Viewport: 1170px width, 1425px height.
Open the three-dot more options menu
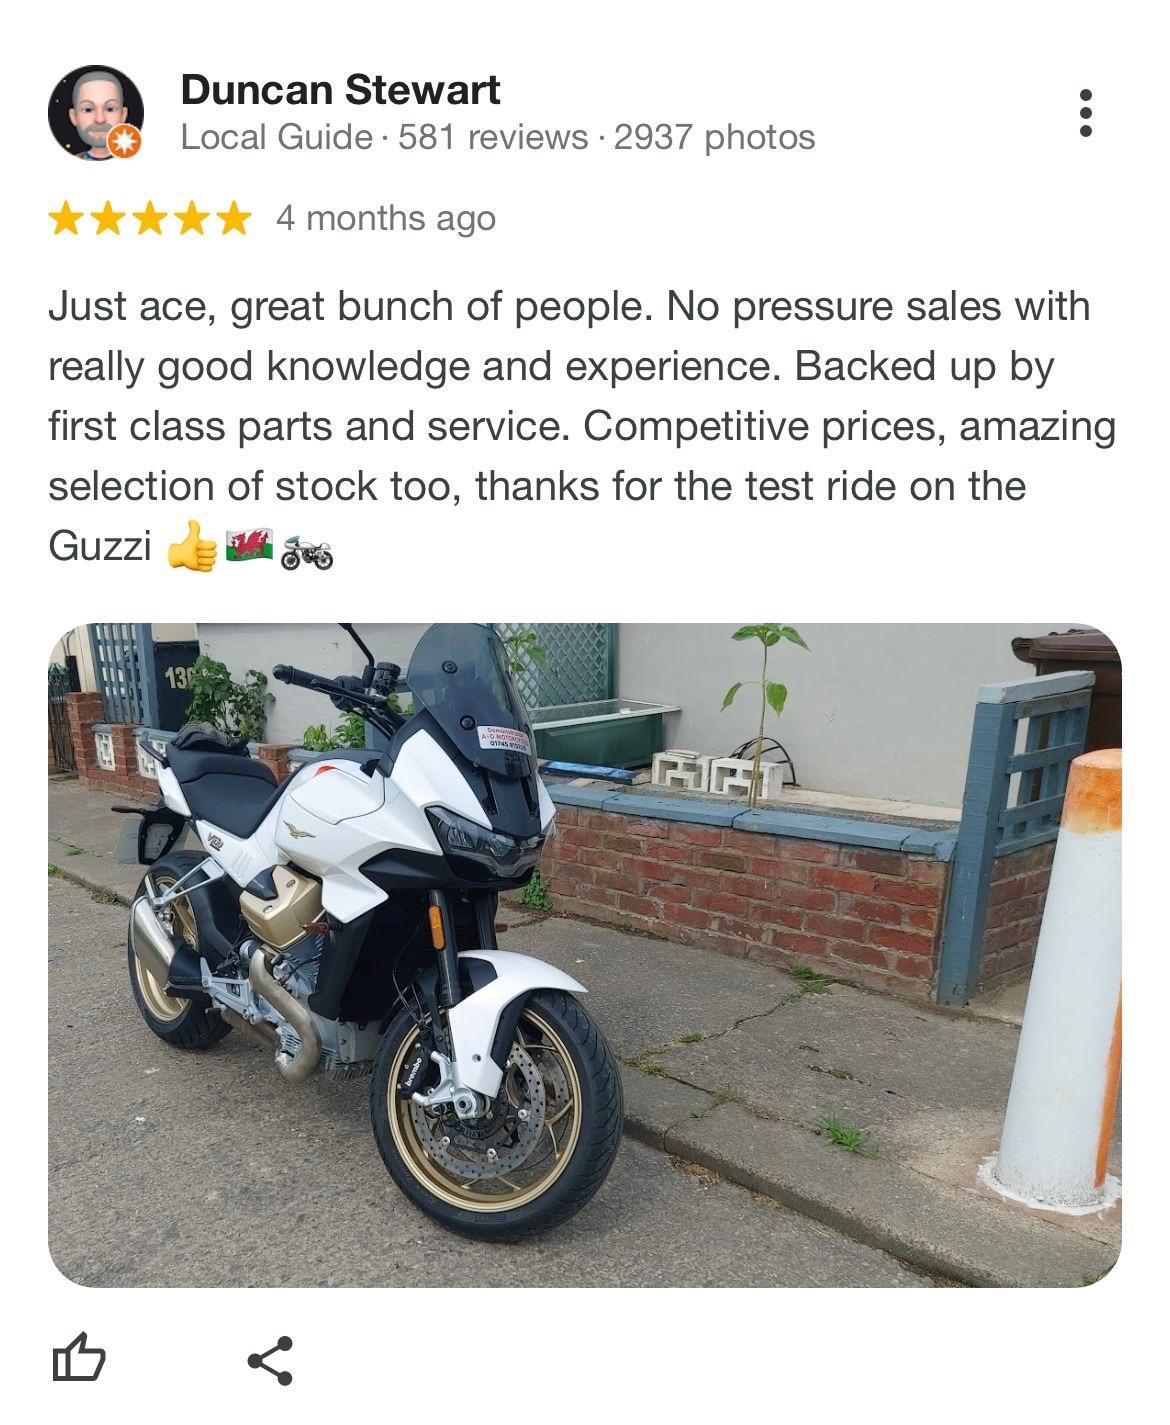1086,113
